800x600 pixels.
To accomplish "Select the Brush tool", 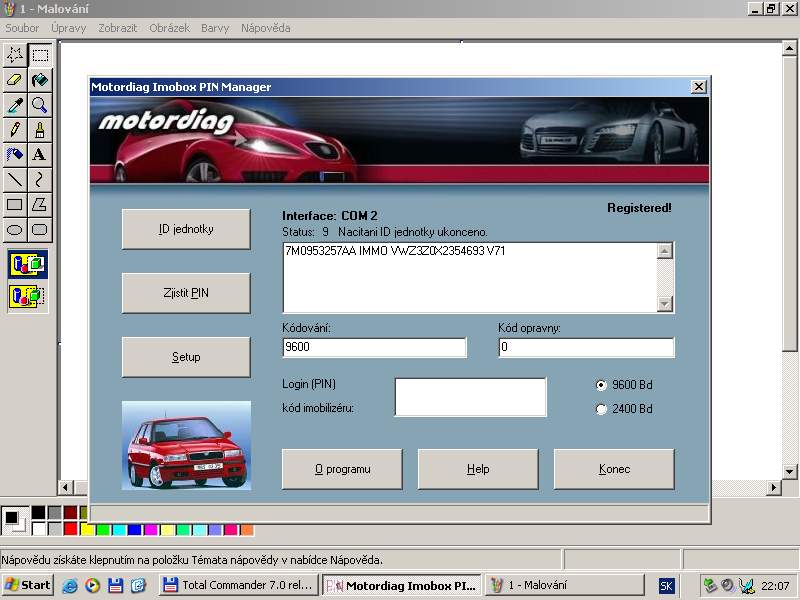I will 40,130.
